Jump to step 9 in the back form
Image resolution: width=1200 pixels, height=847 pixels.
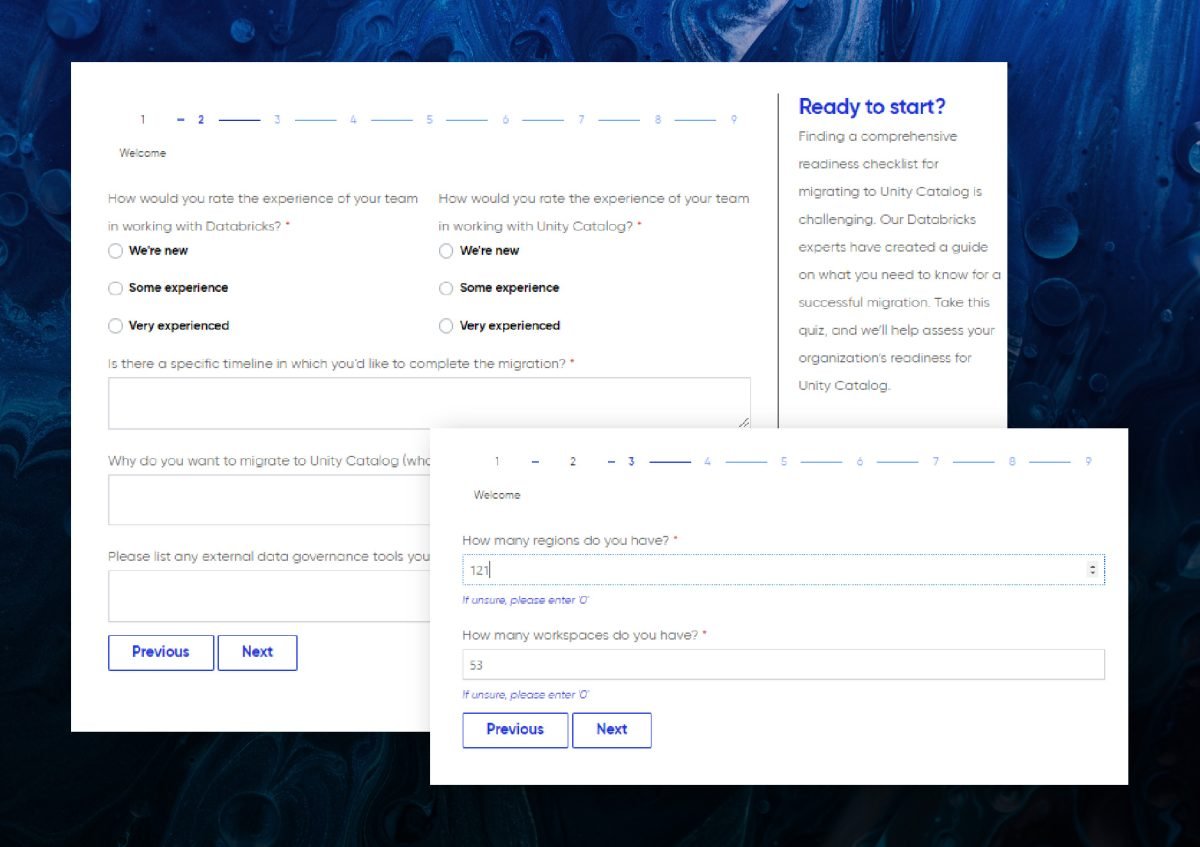click(733, 120)
